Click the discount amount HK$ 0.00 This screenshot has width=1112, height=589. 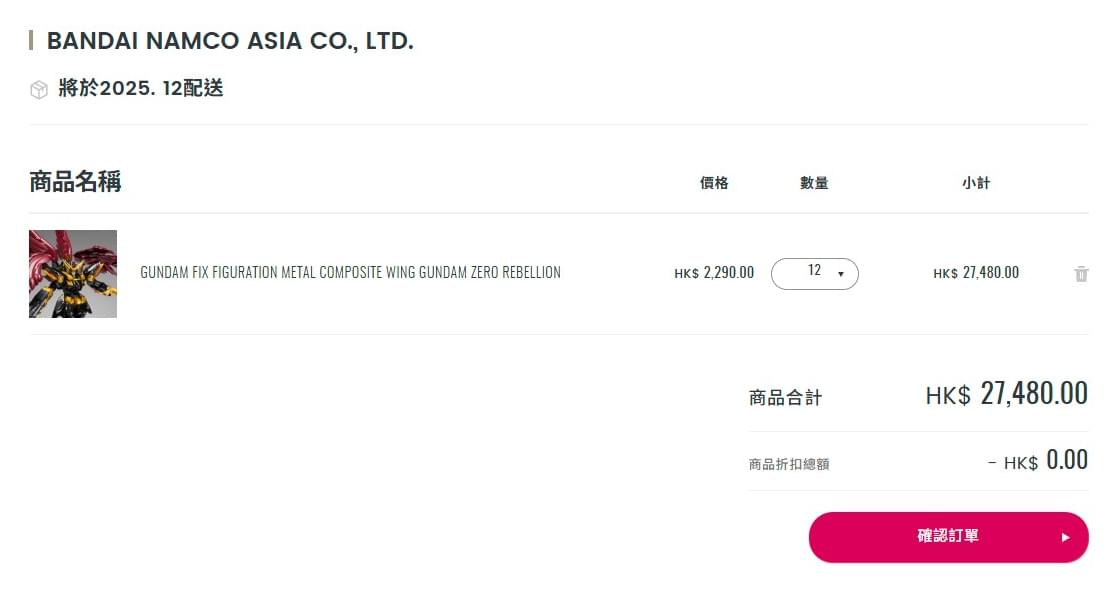pyautogui.click(x=1038, y=461)
